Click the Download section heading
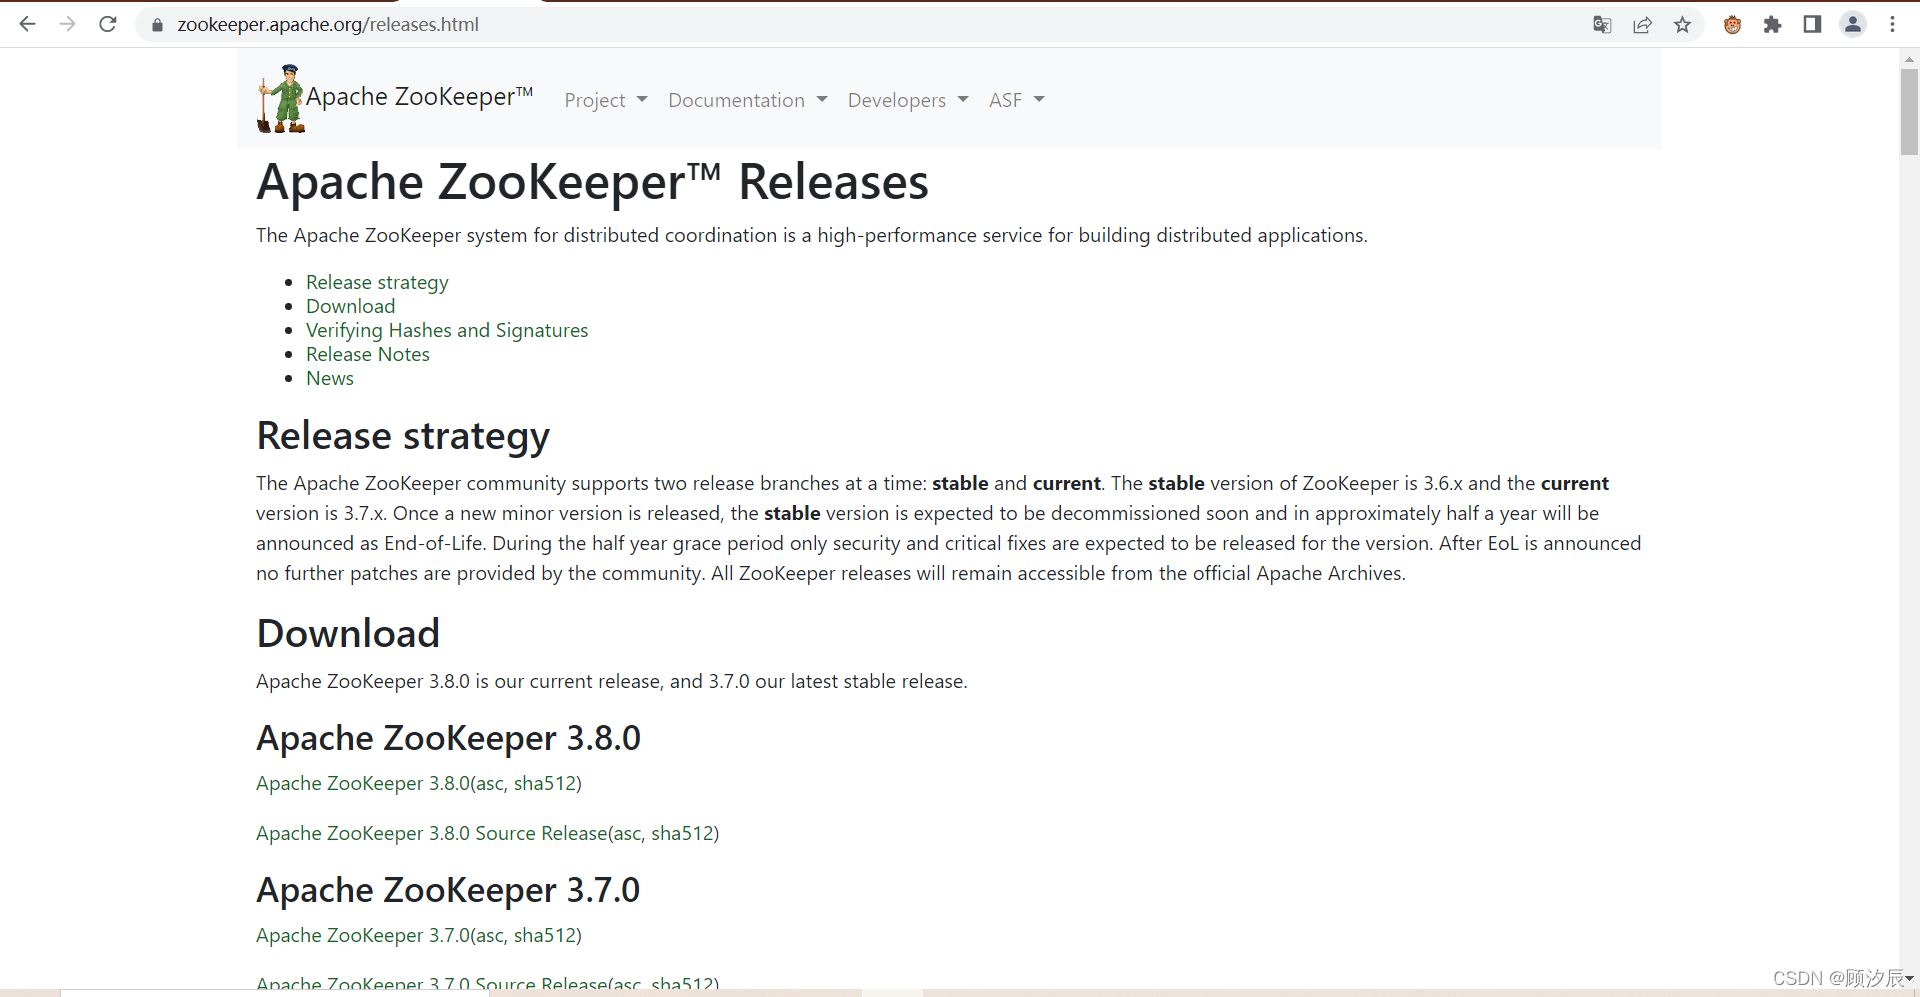The height and width of the screenshot is (997, 1920). (348, 634)
